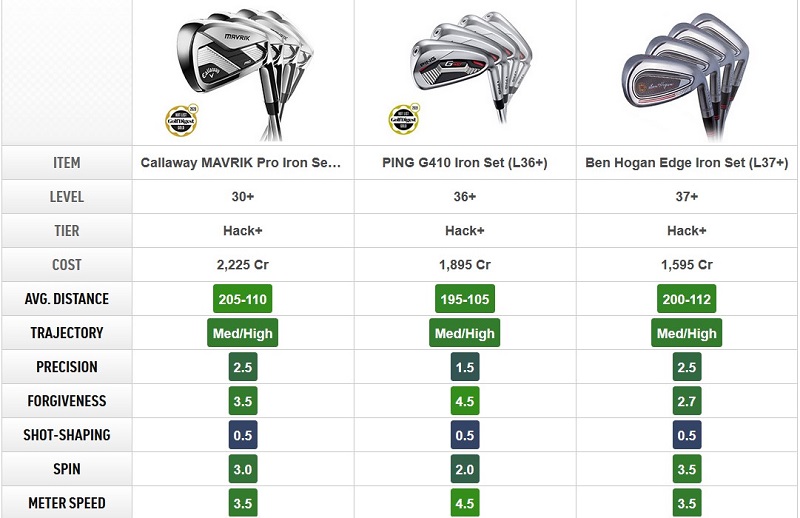
Task: Click the Golf Digest gold badge on MAVRIK
Action: 181,120
